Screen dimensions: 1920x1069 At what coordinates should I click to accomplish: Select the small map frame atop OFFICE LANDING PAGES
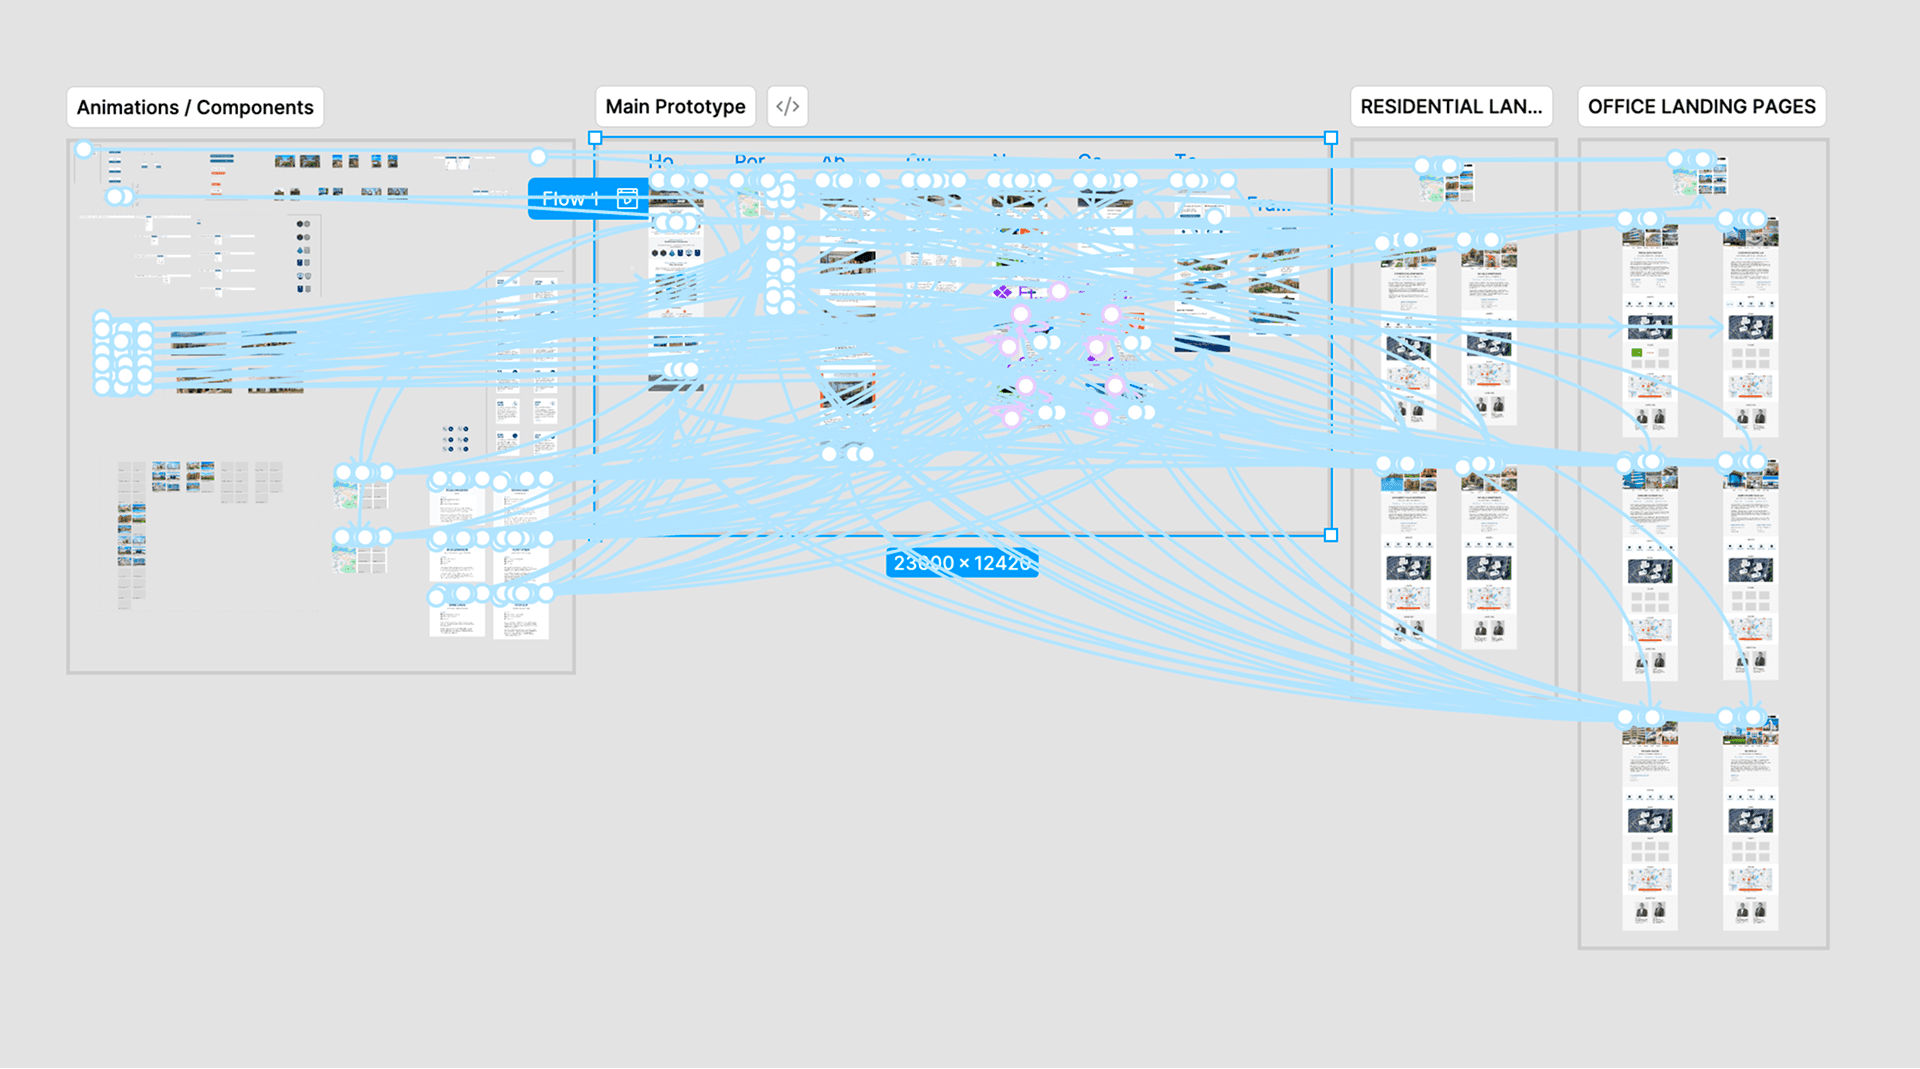(1700, 178)
